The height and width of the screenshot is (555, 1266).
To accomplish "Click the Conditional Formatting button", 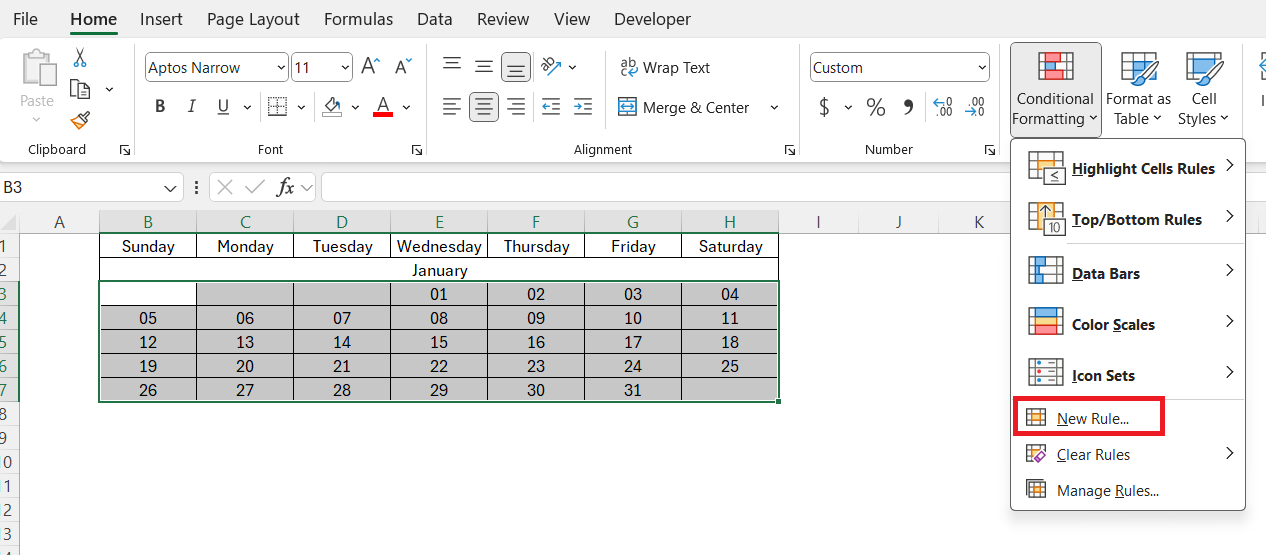I will [1055, 89].
